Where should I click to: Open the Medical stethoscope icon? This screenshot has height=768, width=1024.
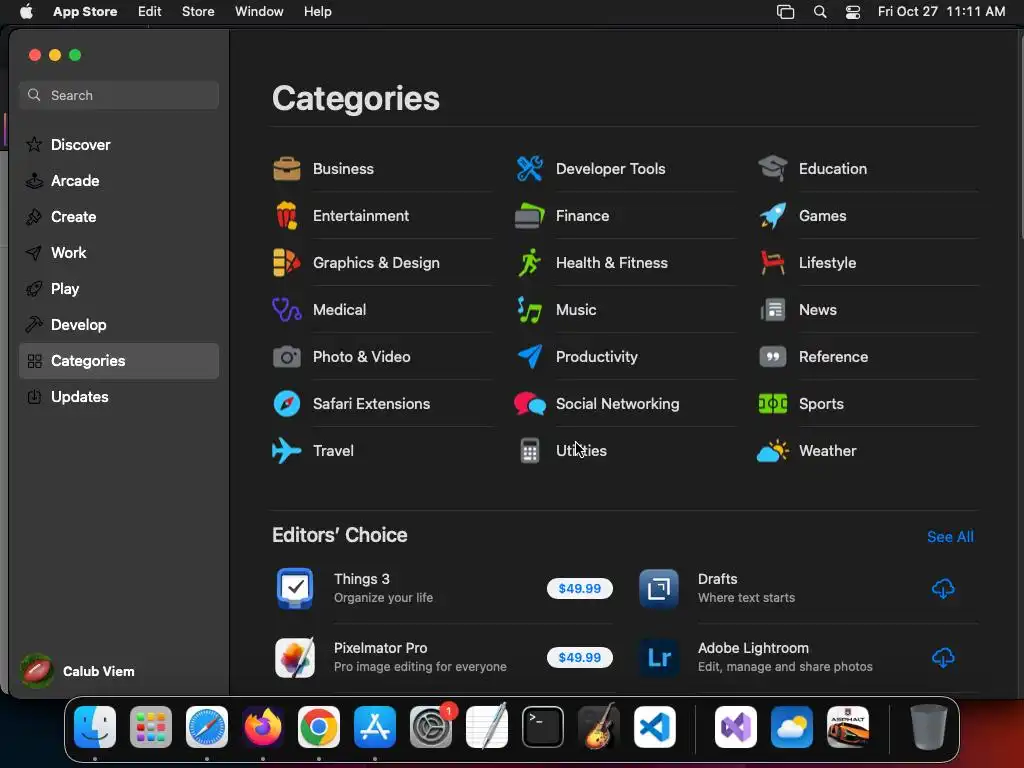pyautogui.click(x=287, y=310)
